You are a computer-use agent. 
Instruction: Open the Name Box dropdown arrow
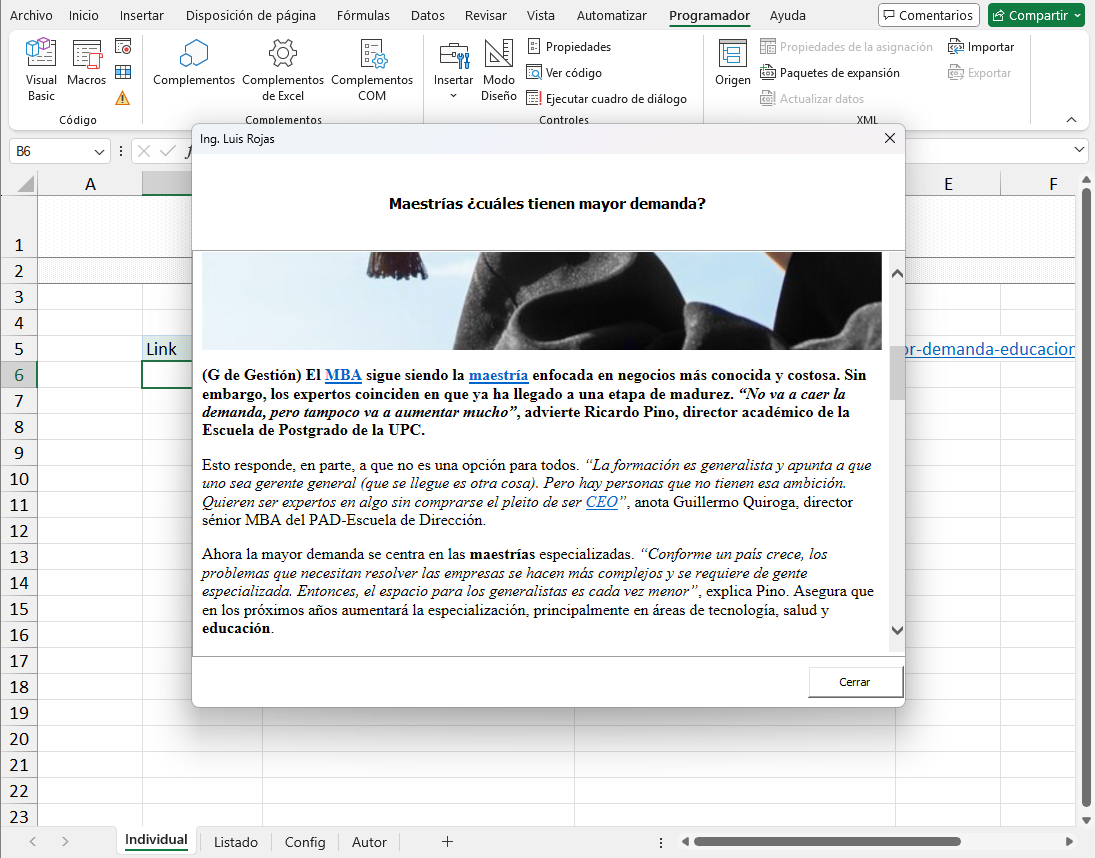98,151
